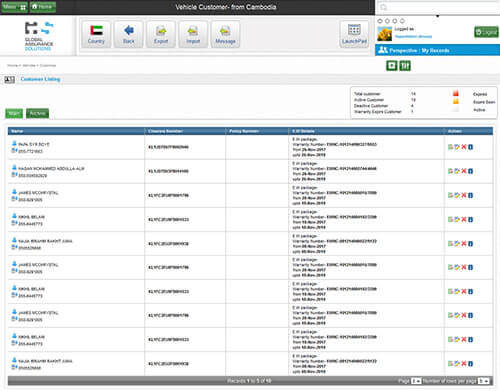
Task: Click the search field at top right
Action: pos(437,7)
